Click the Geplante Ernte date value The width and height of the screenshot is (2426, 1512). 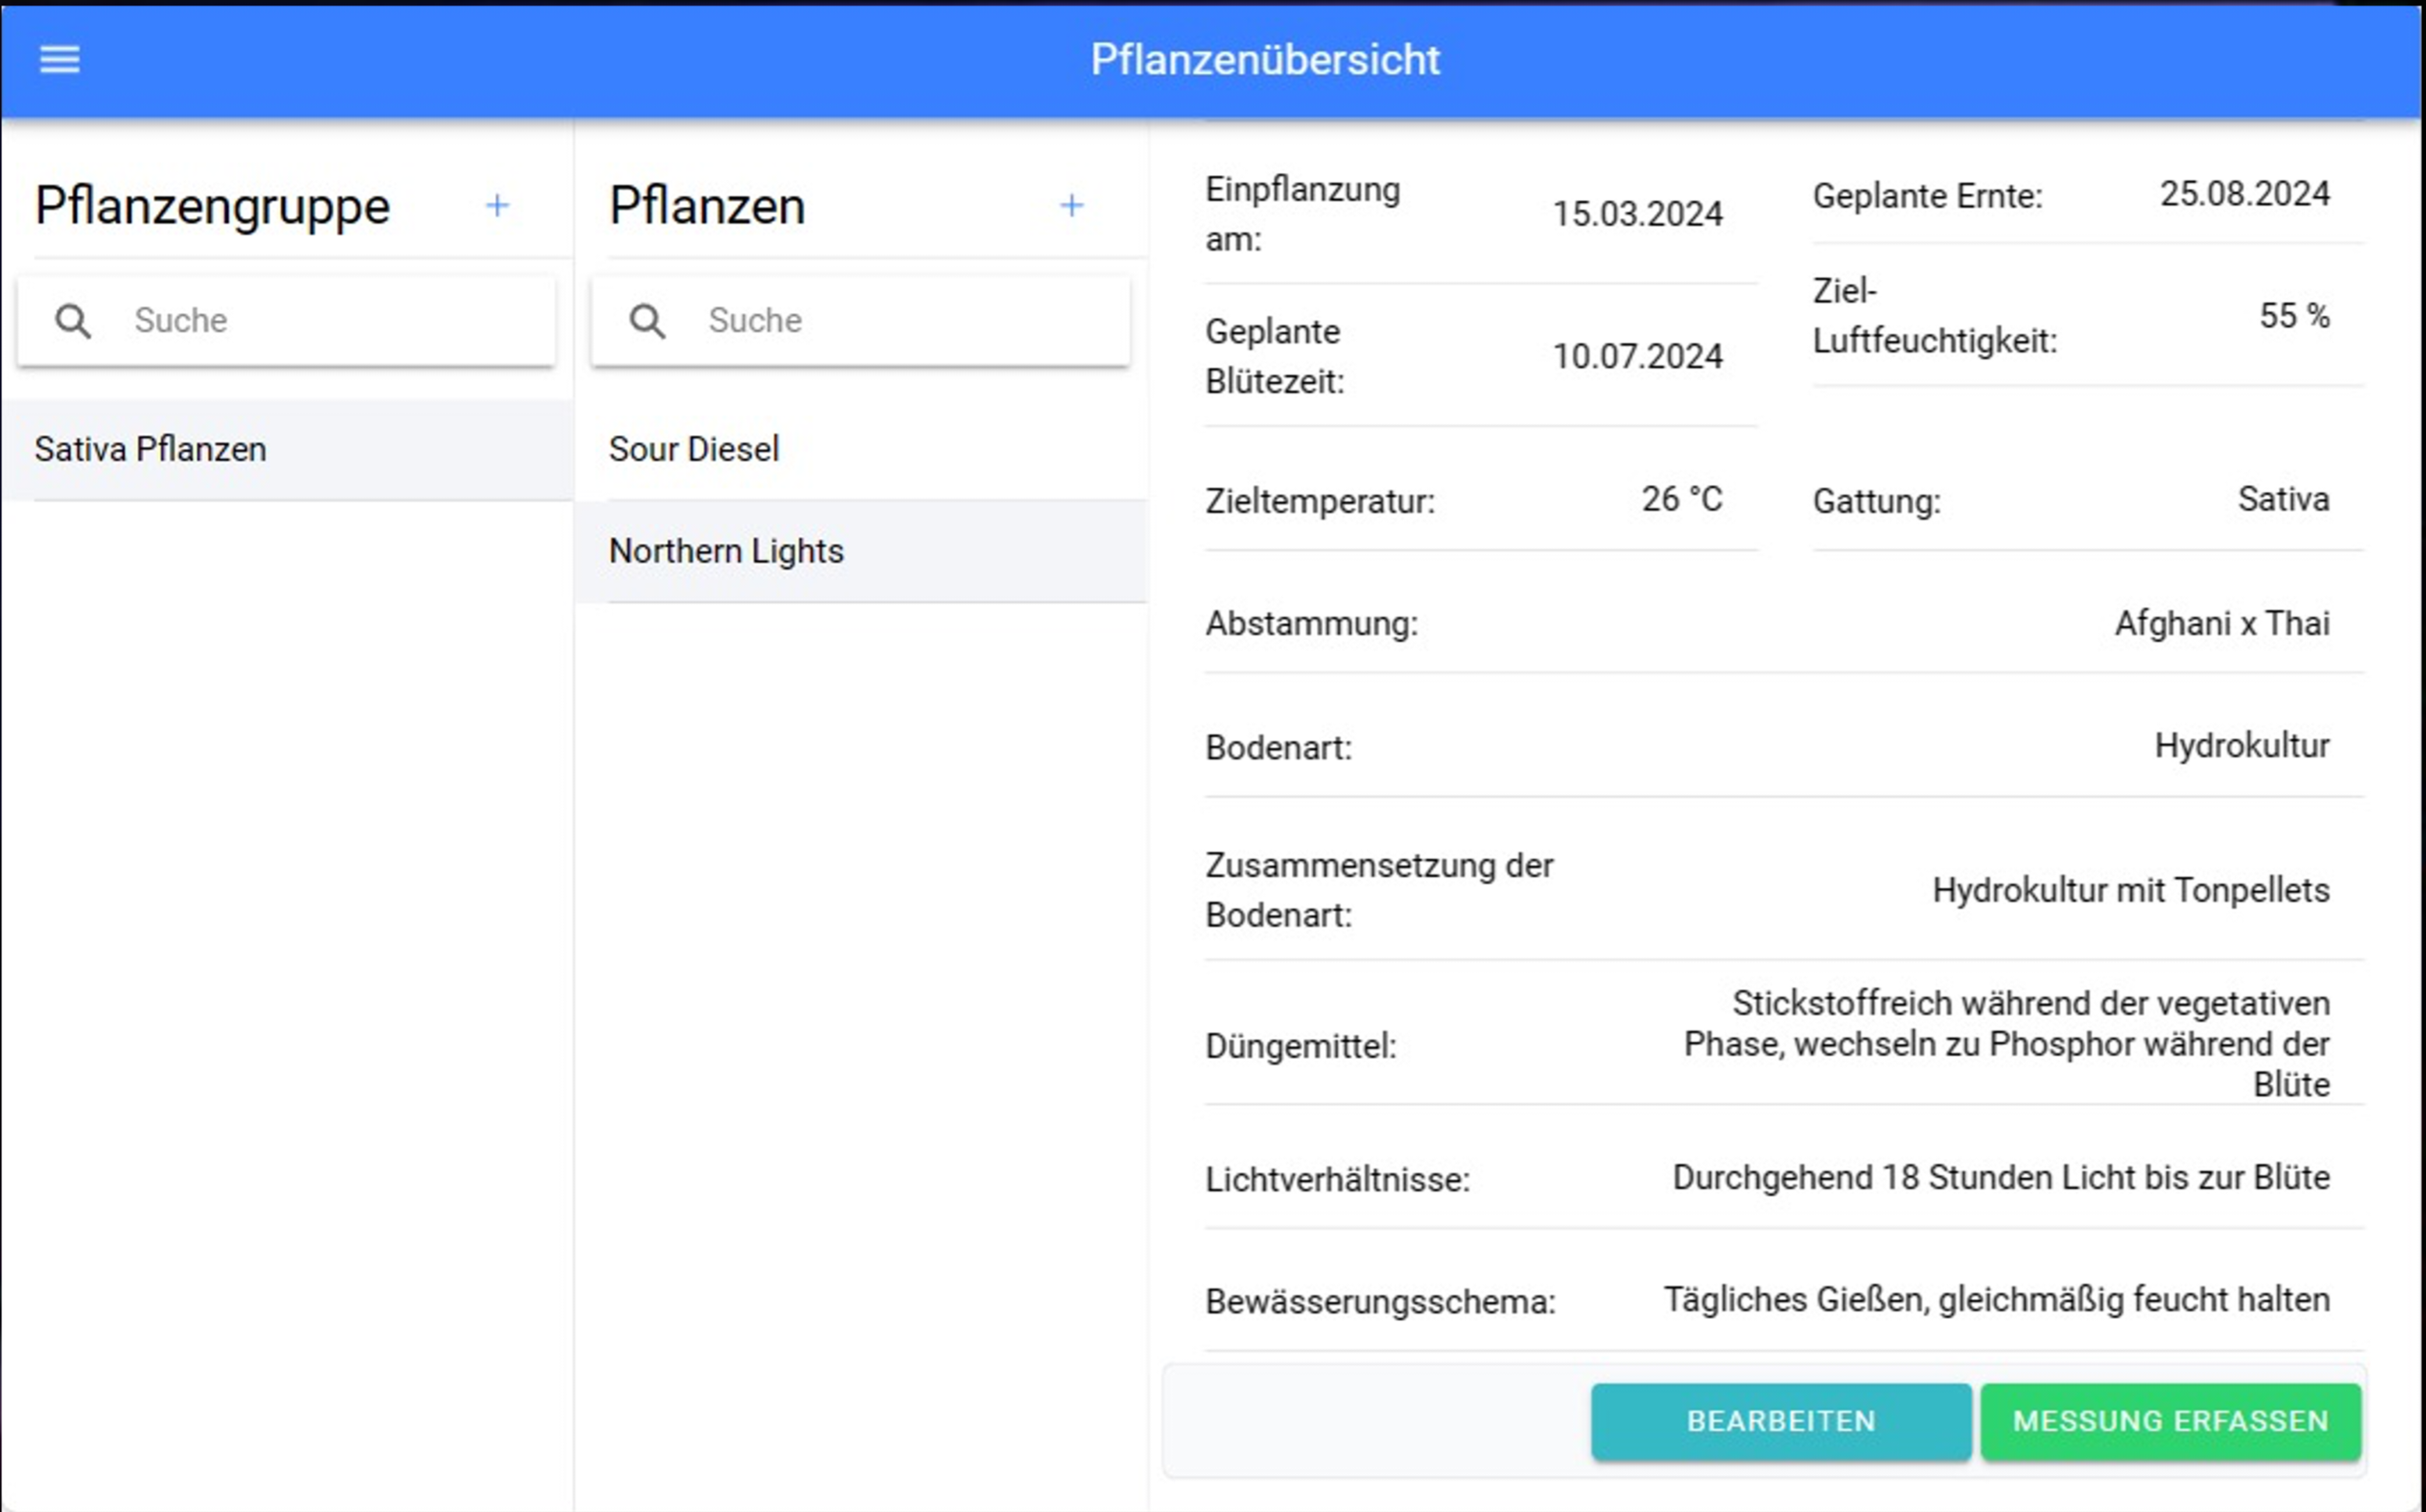point(2244,194)
